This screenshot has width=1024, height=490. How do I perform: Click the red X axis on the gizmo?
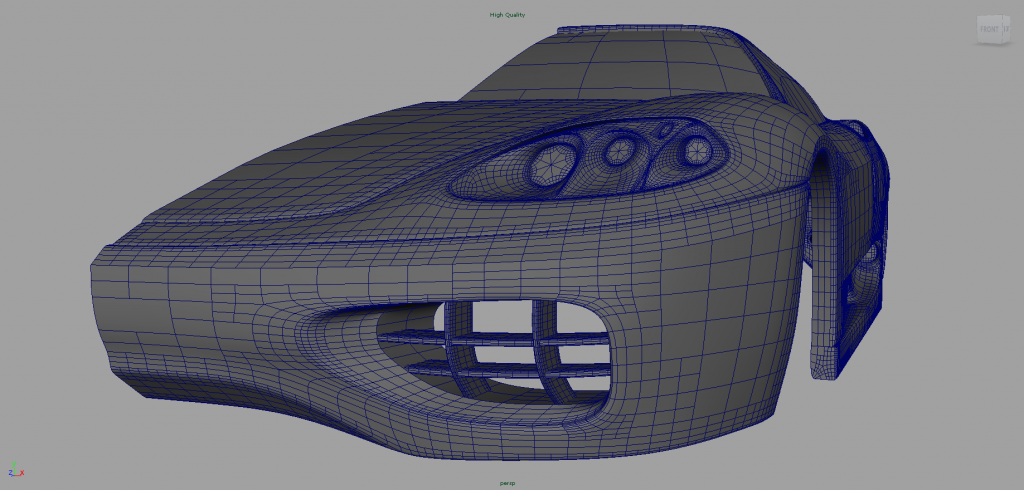pos(21,473)
